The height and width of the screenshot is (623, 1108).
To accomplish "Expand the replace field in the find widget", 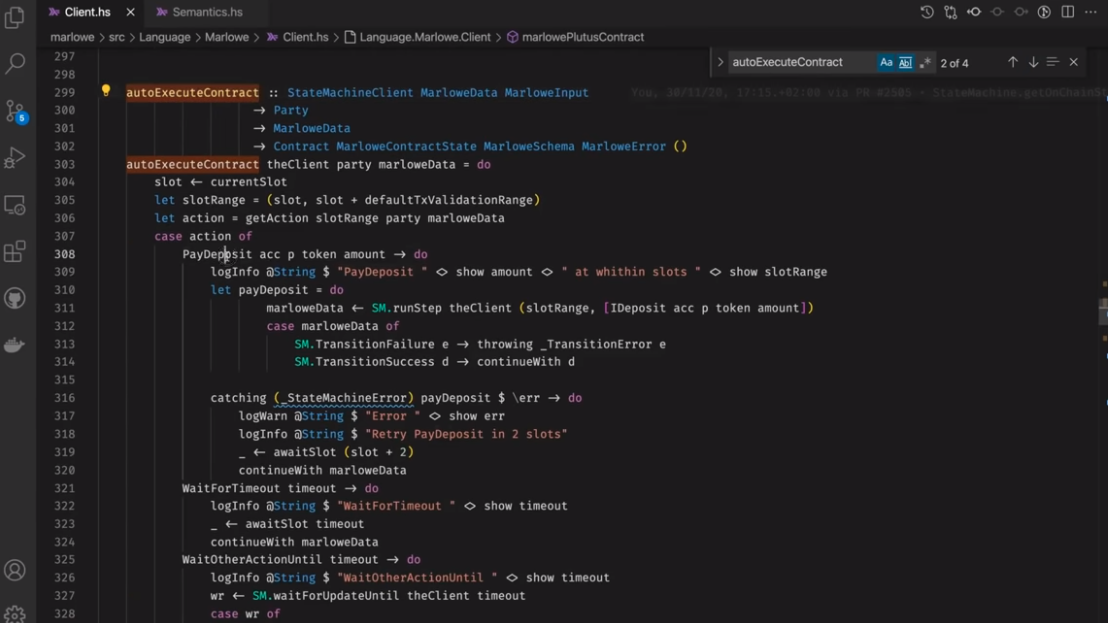I will [x=720, y=62].
